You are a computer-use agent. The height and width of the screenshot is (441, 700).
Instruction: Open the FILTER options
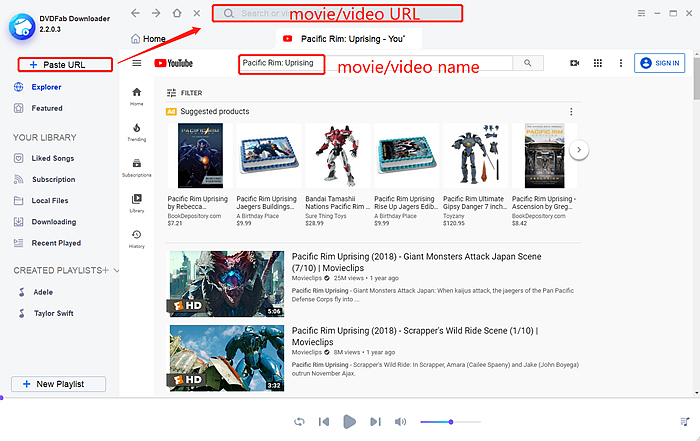pos(184,93)
